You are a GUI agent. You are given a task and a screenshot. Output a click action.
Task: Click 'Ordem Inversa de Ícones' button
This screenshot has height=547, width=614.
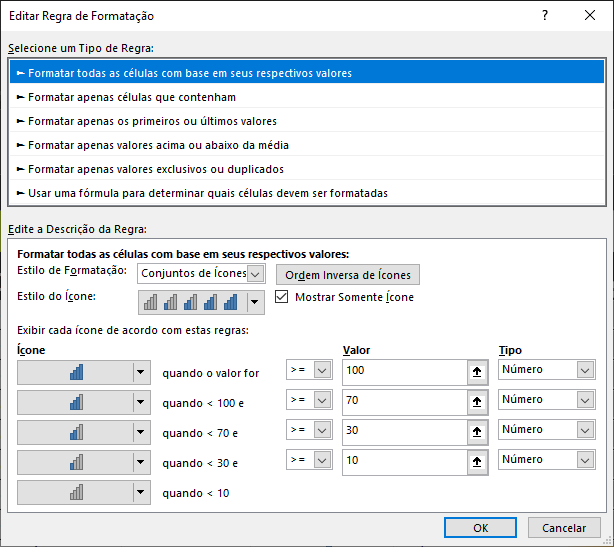(347, 275)
